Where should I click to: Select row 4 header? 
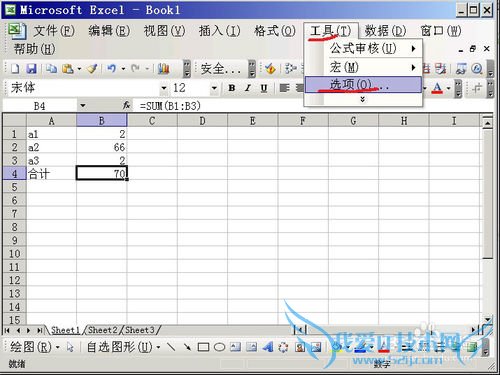(14, 174)
